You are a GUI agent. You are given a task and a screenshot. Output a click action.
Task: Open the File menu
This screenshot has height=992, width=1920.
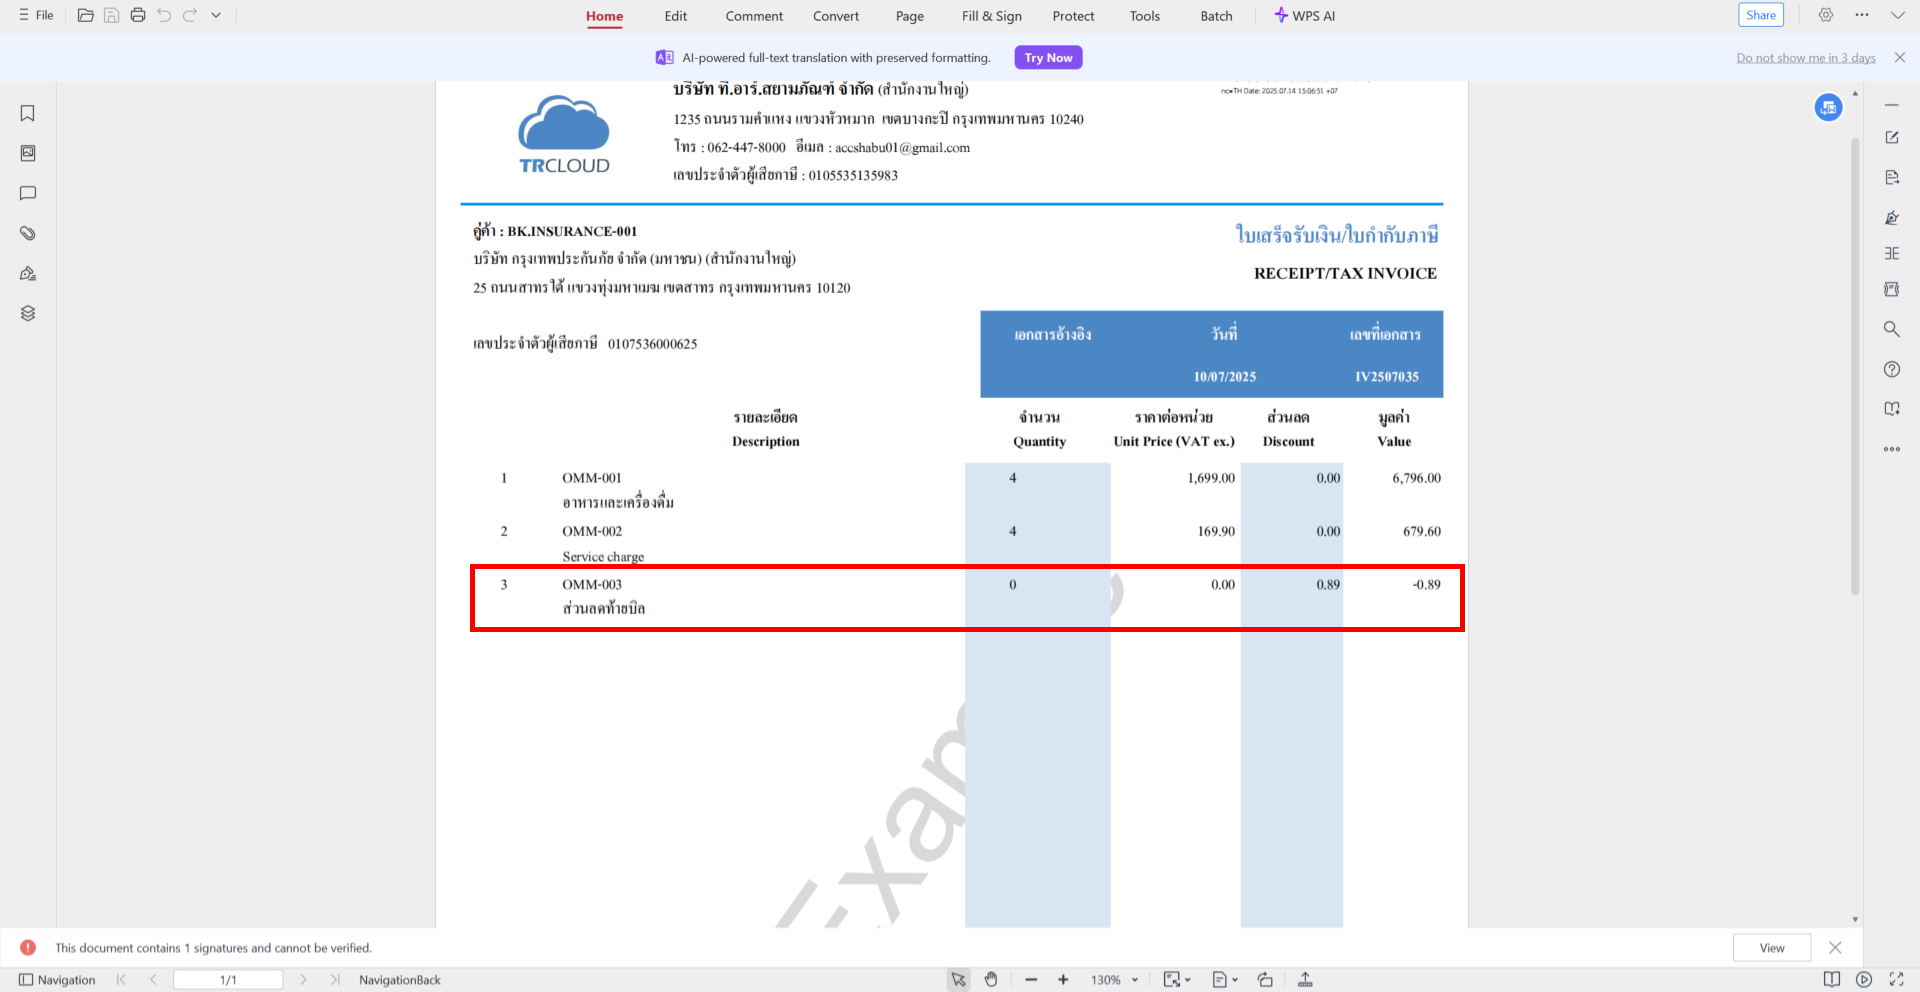tap(36, 15)
